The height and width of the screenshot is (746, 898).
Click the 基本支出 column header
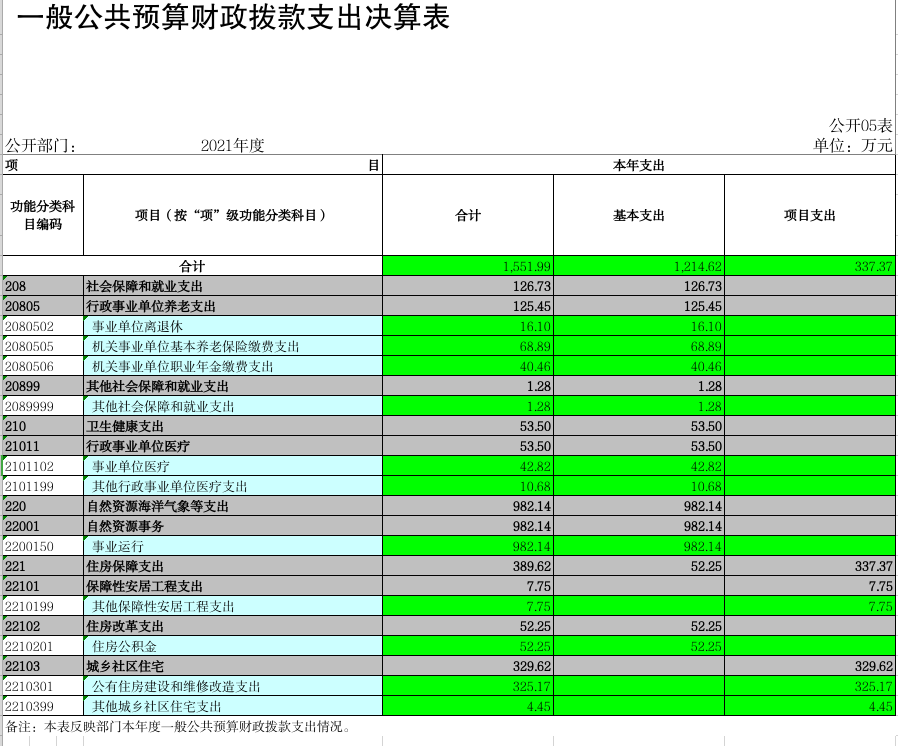pos(639,215)
